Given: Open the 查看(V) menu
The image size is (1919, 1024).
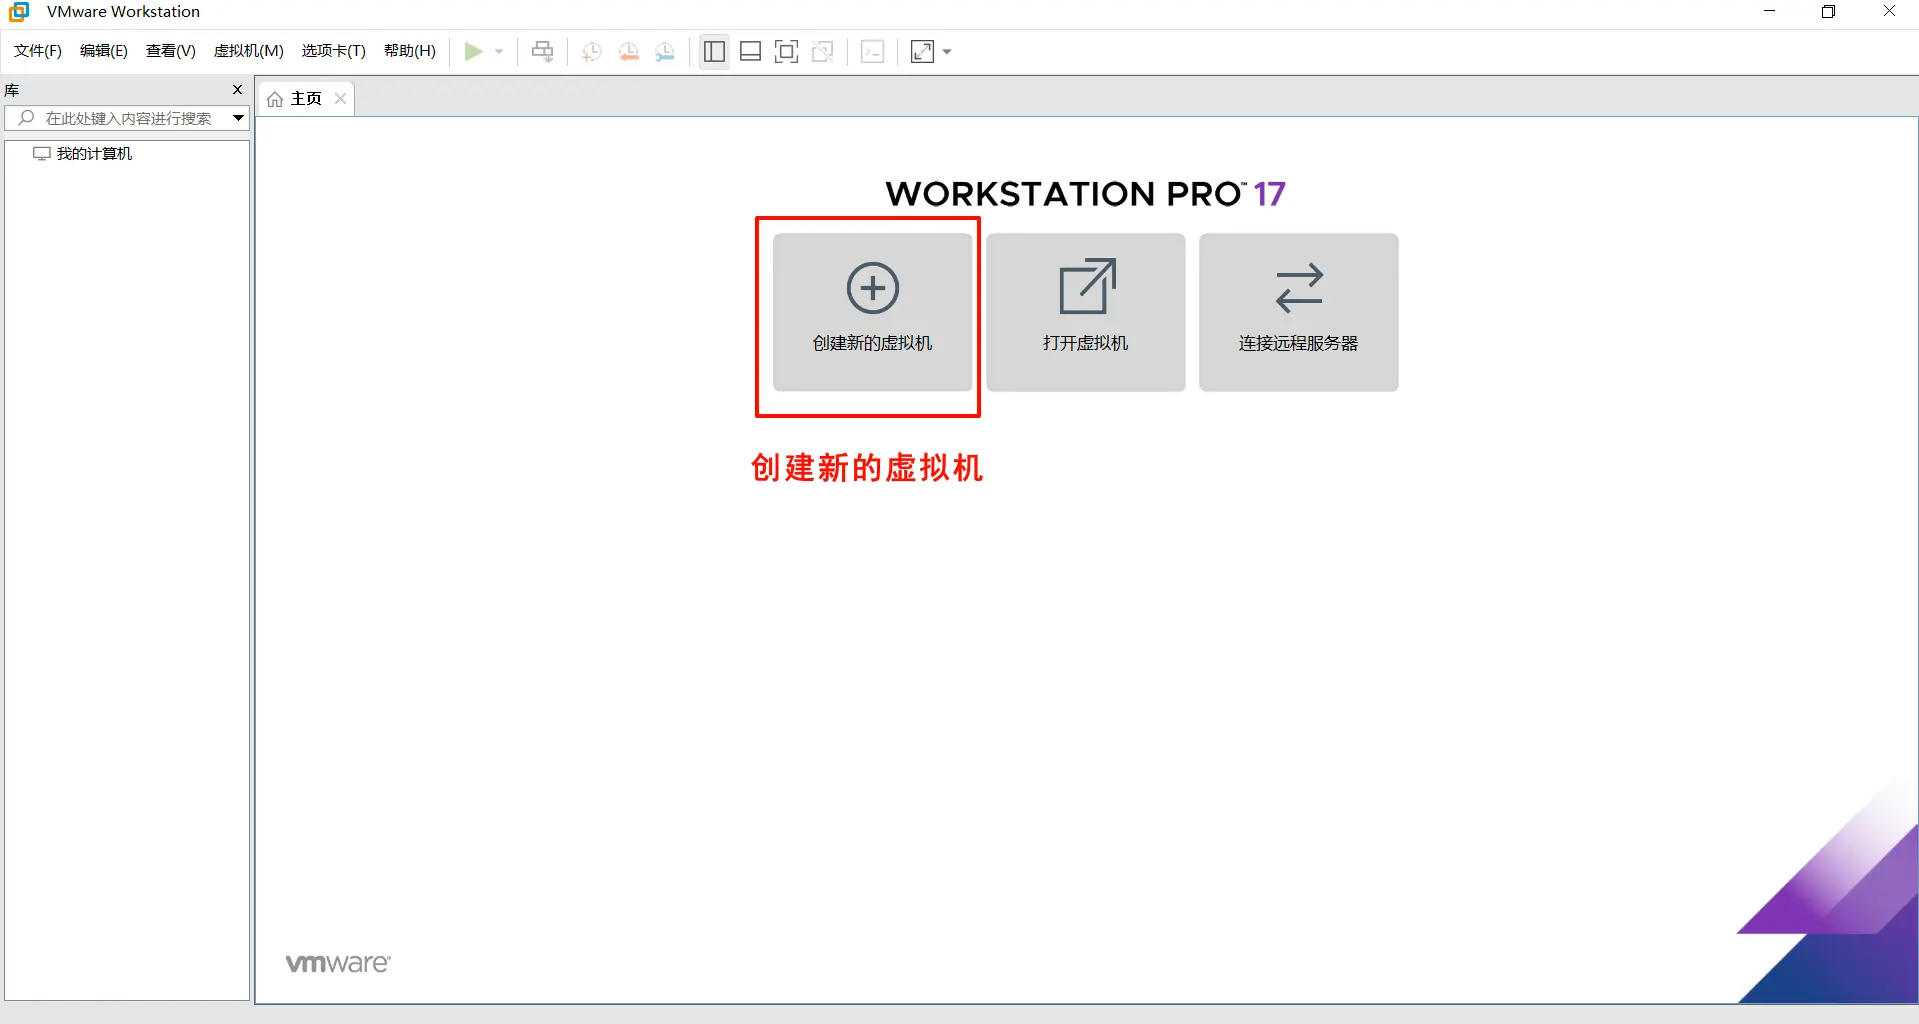Looking at the screenshot, I should point(171,51).
